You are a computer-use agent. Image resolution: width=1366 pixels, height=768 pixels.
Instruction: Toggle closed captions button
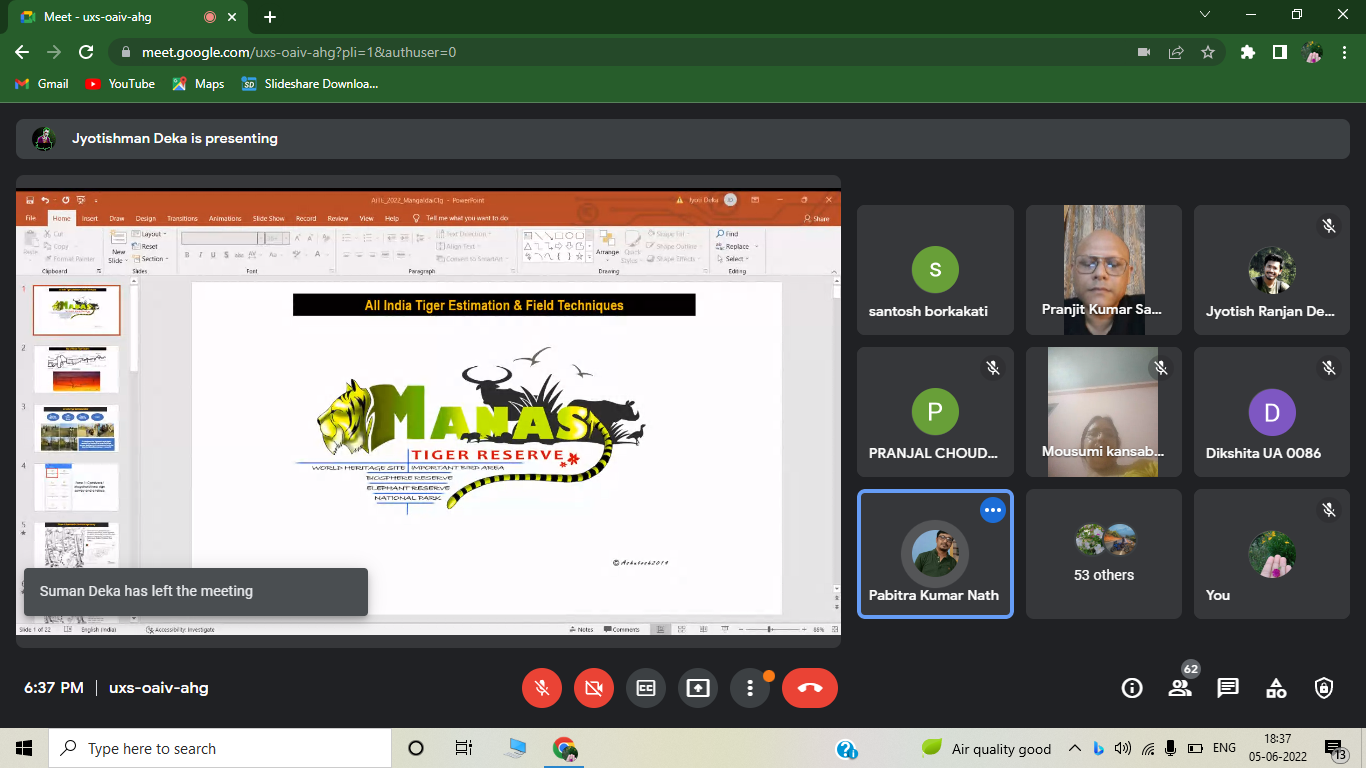646,688
